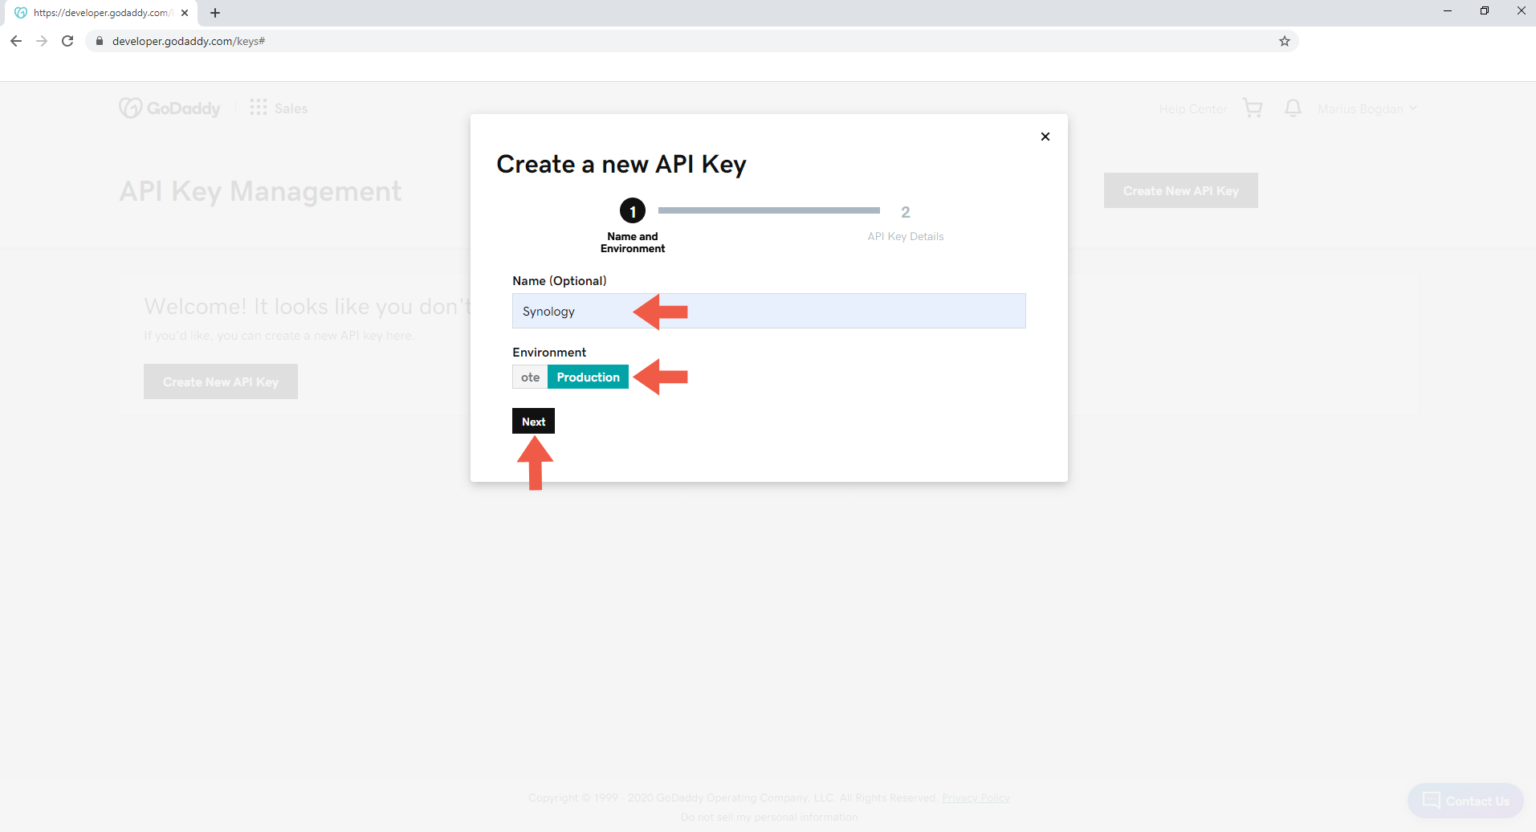Switch to the developer.godaddy.com browser tab
This screenshot has width=1536, height=832.
click(x=97, y=13)
